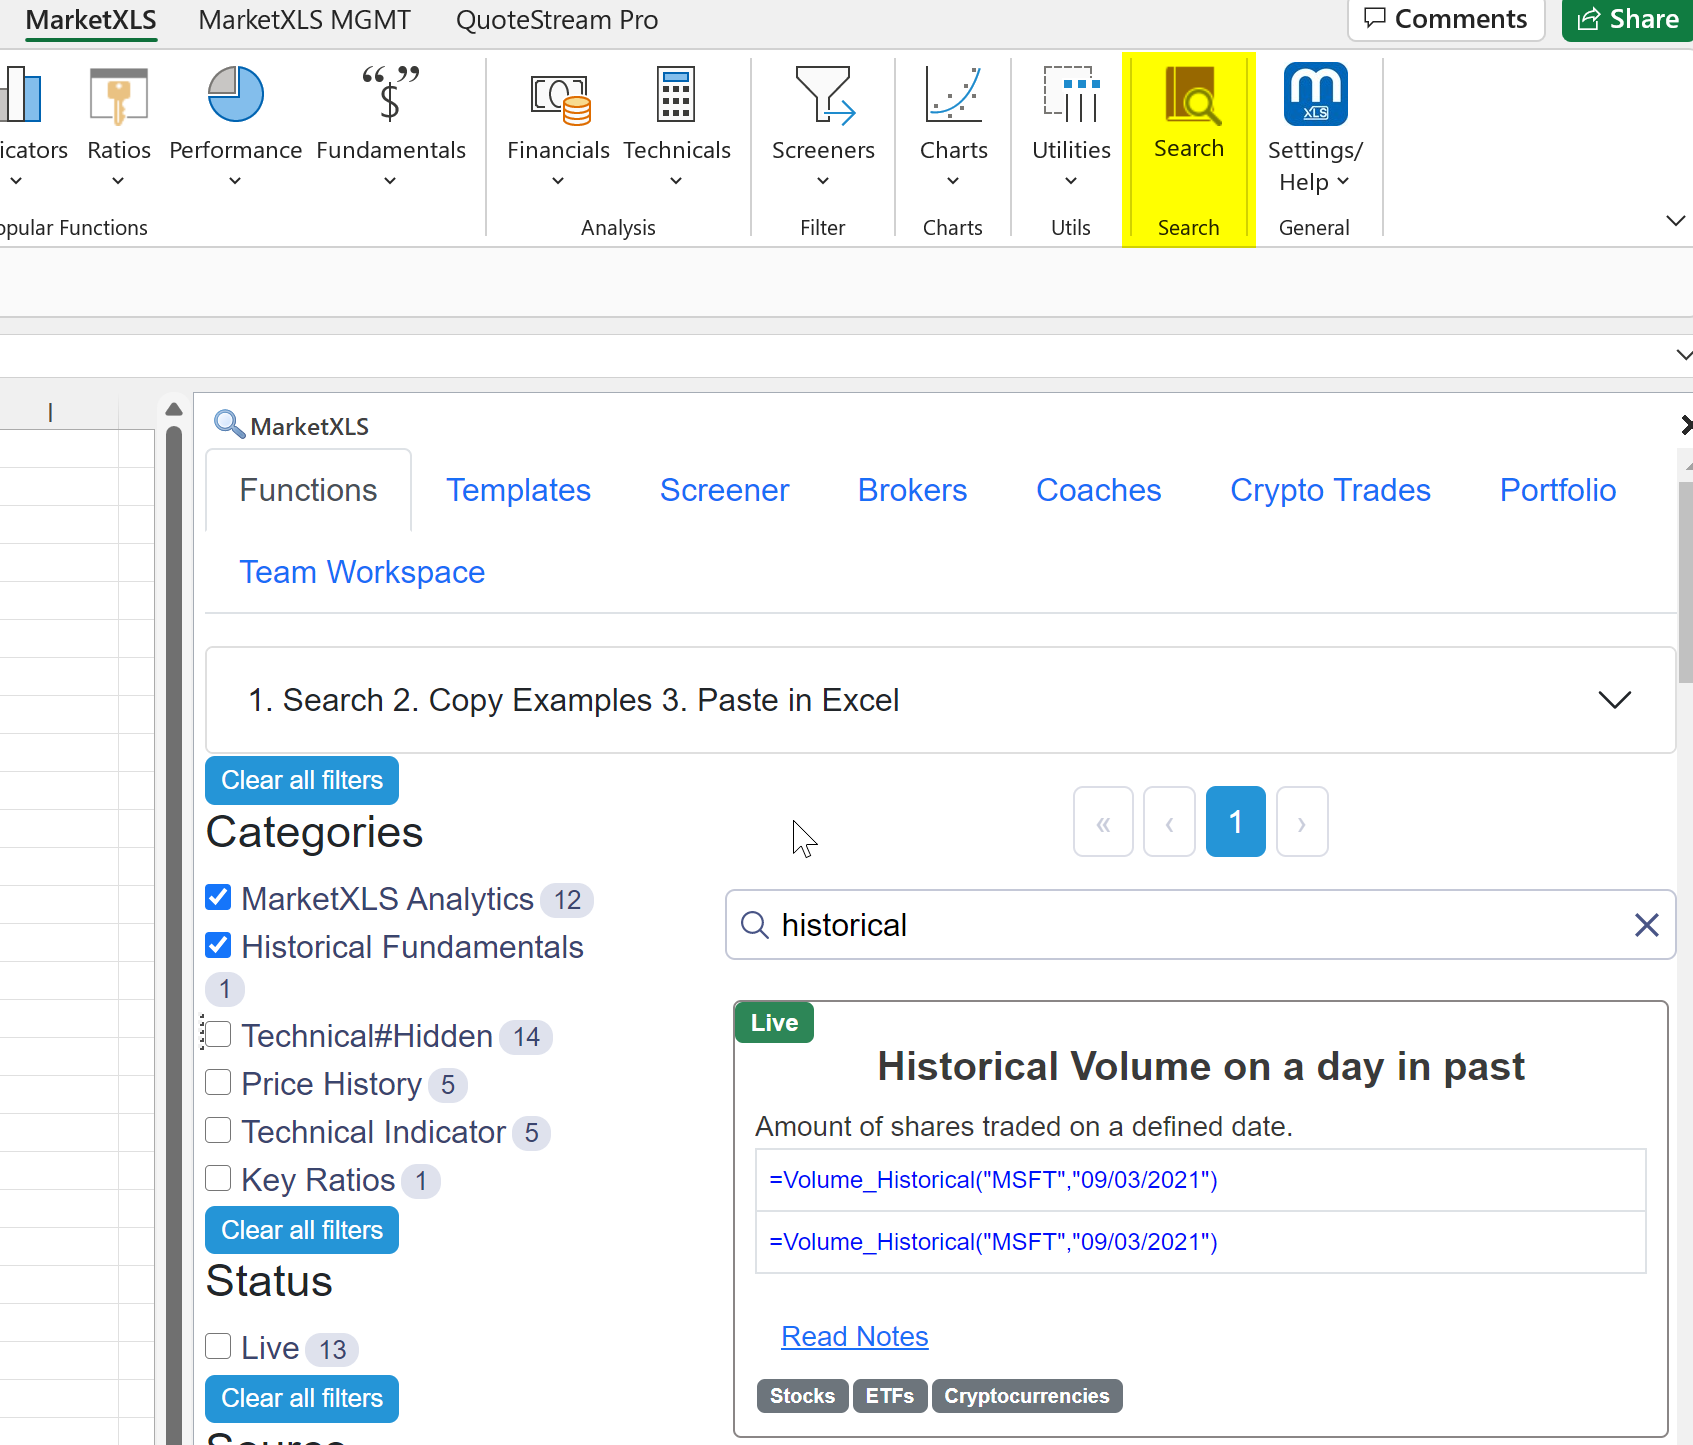This screenshot has width=1693, height=1445.
Task: Switch to the Portfolio tab
Action: tap(1557, 490)
